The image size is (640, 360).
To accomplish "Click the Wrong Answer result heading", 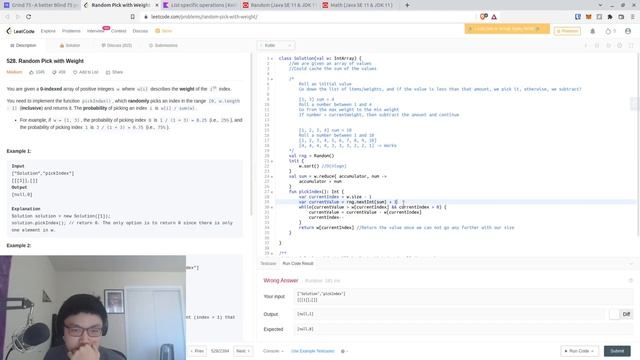I will click(x=281, y=281).
